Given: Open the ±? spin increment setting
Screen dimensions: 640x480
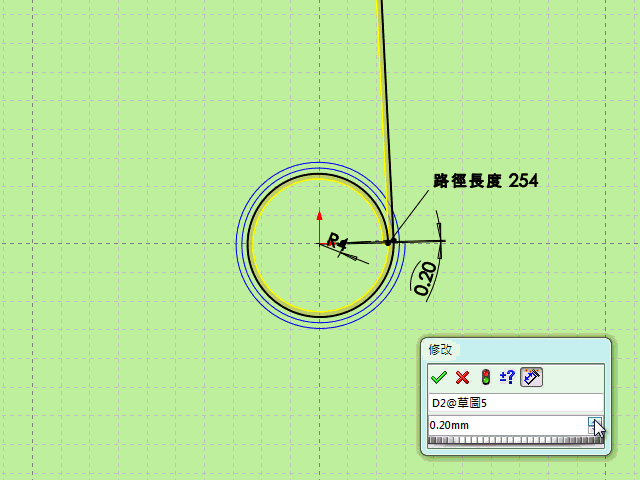Looking at the screenshot, I should (x=507, y=377).
